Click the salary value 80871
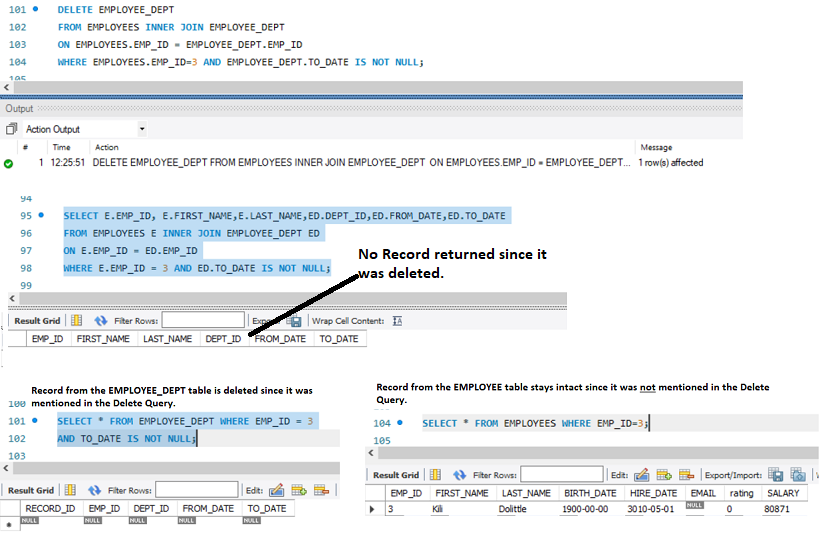Screen dimensions: 820x540 (777, 509)
